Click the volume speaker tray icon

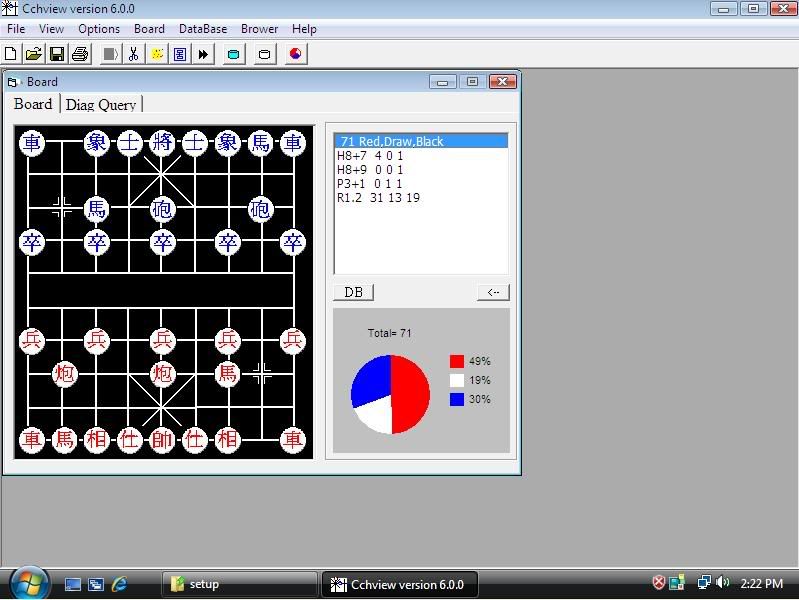coord(723,582)
